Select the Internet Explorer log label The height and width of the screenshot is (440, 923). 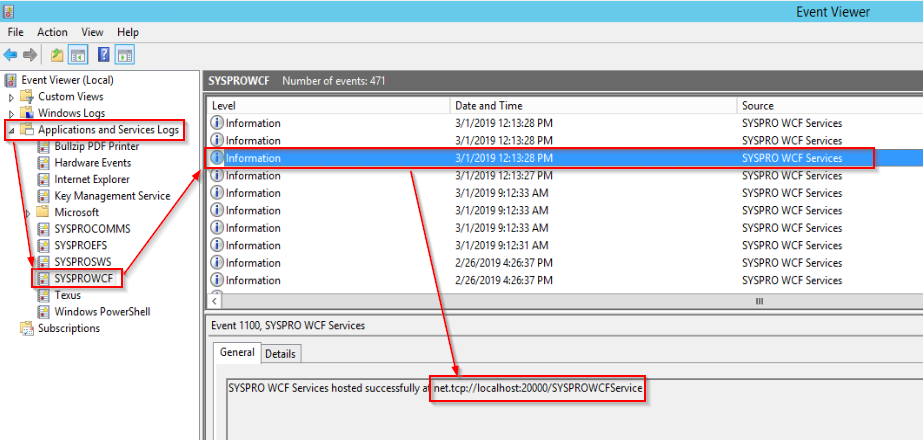click(92, 179)
